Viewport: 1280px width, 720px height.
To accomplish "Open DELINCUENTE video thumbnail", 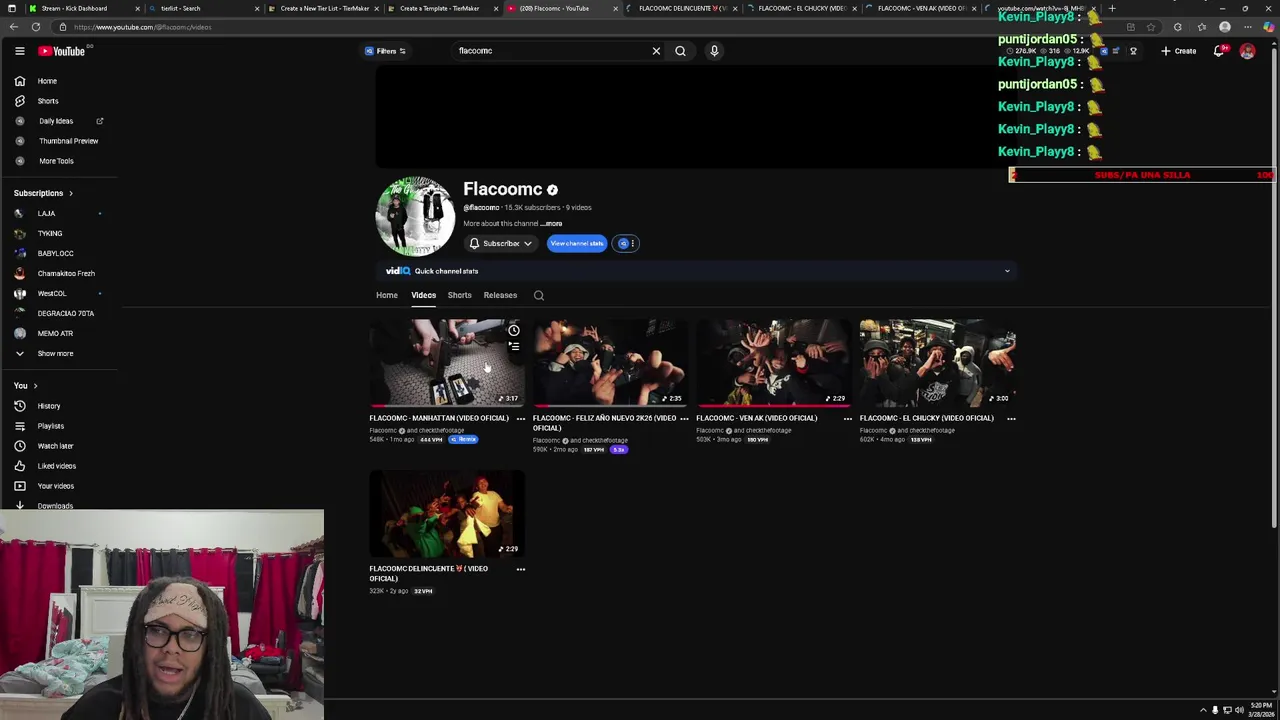I will click(x=446, y=513).
